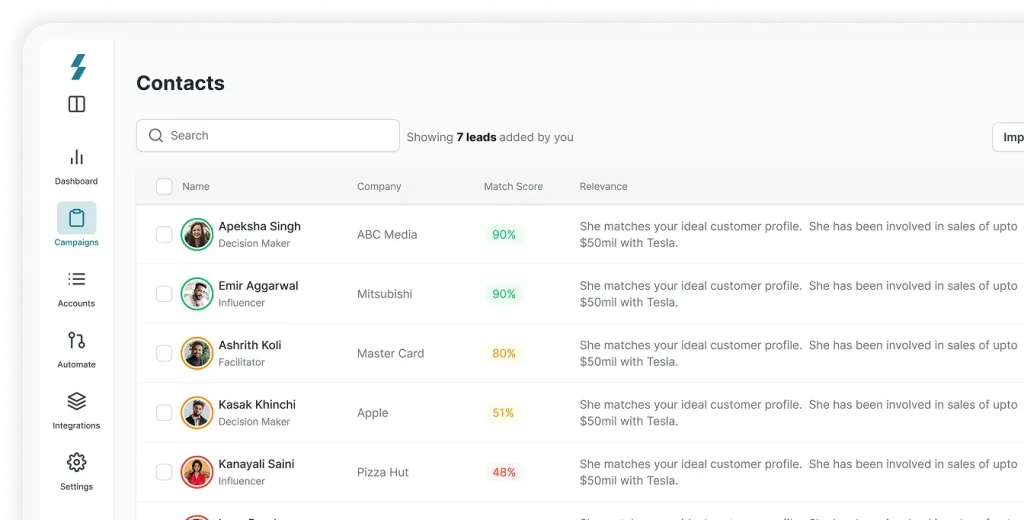The width and height of the screenshot is (1024, 520).
Task: Open contact name Ashrith Koli
Action: (250, 345)
